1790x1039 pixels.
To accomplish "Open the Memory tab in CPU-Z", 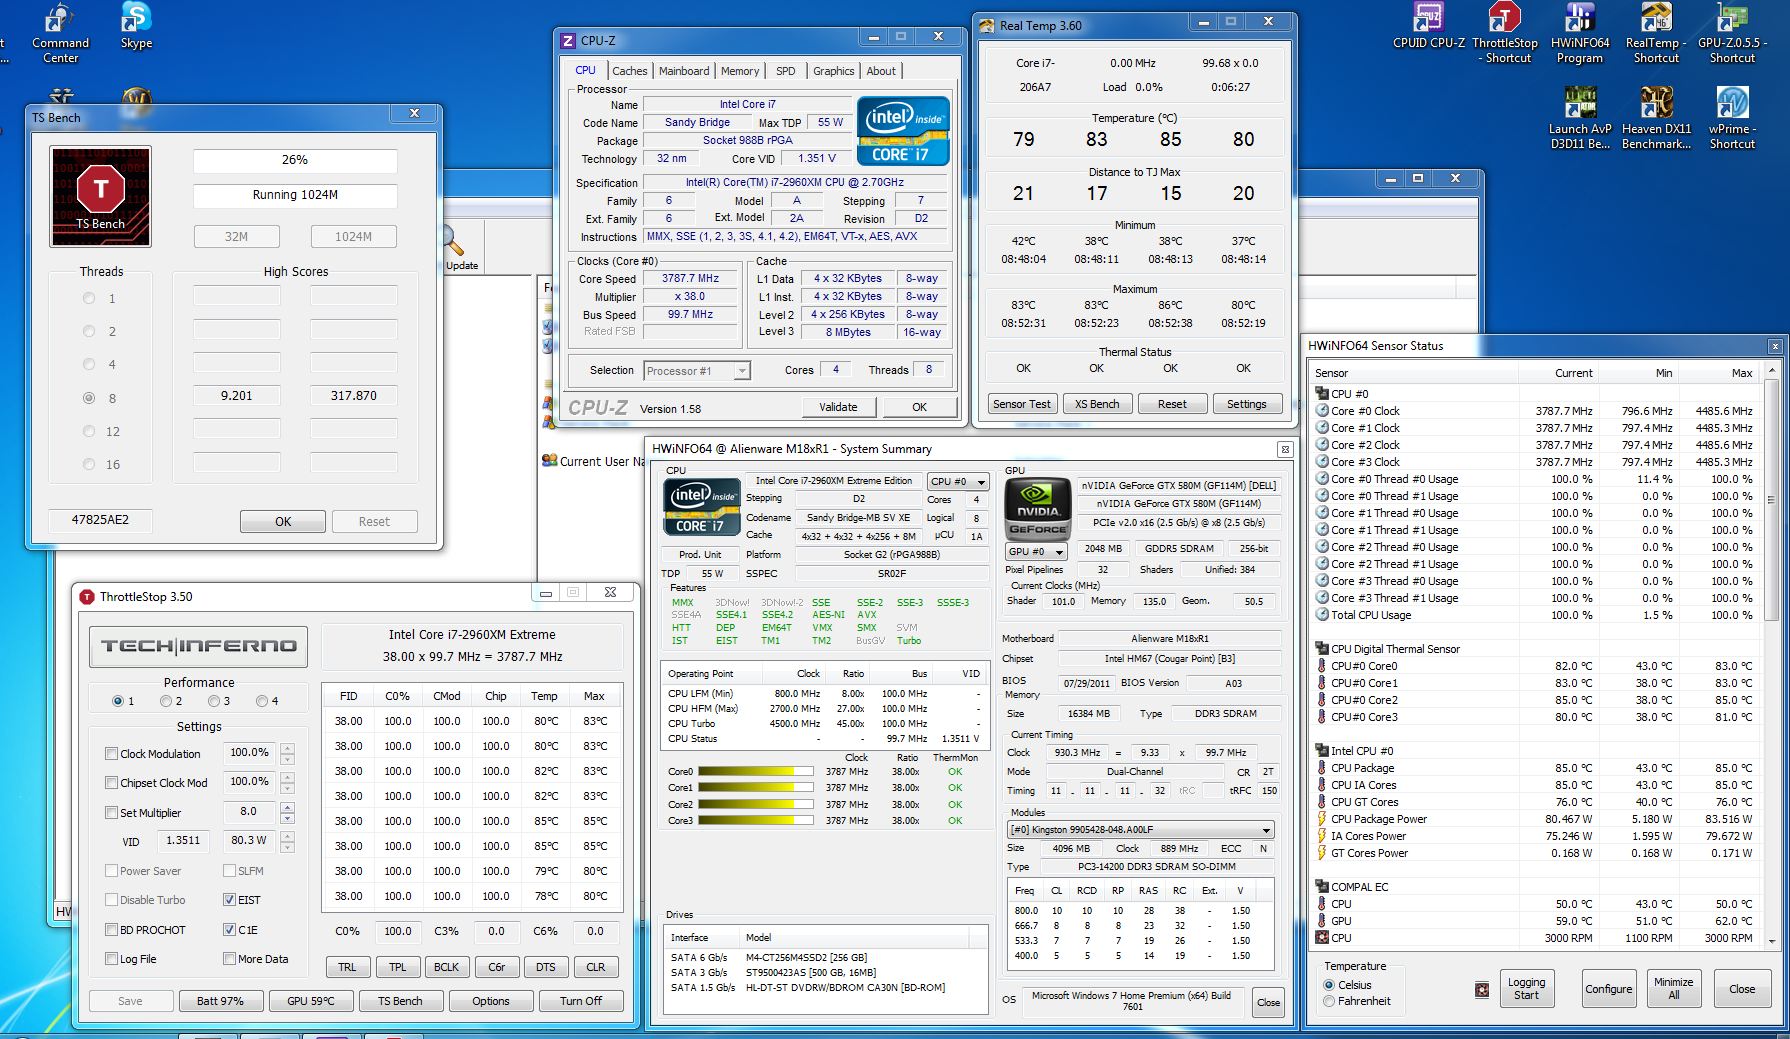I will (740, 71).
